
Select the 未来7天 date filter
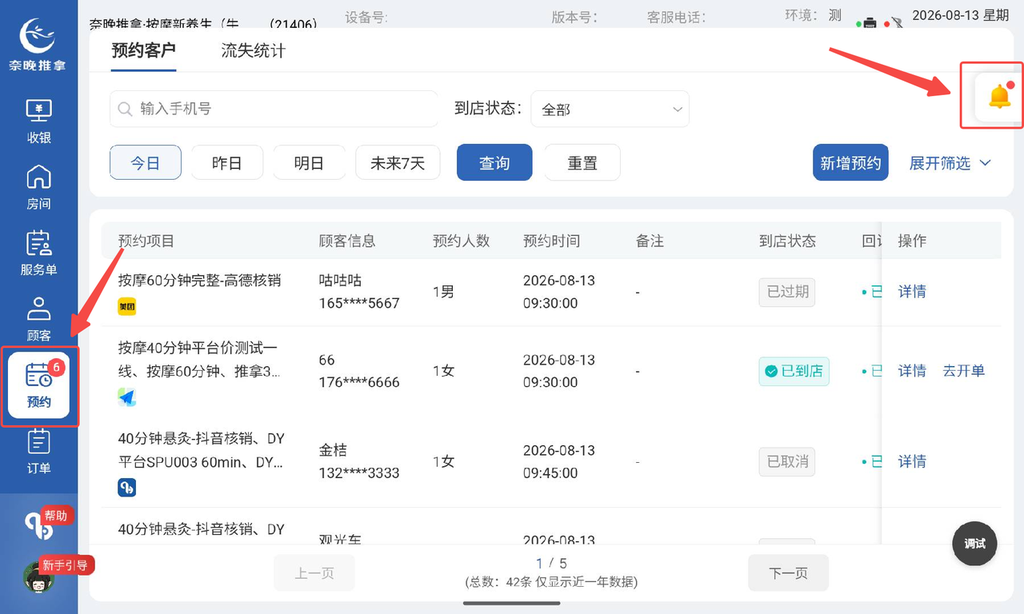click(398, 163)
